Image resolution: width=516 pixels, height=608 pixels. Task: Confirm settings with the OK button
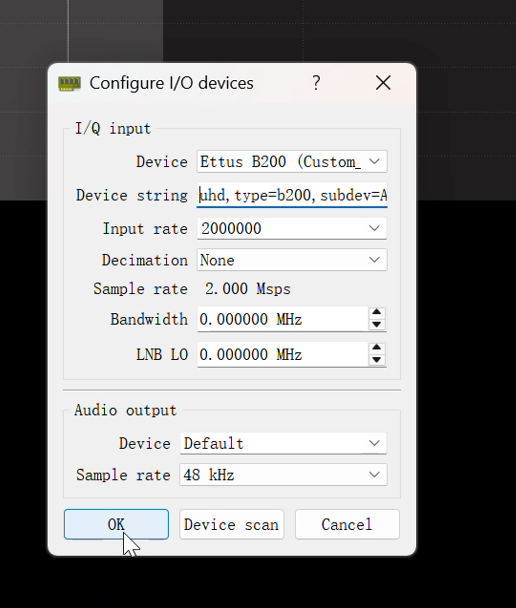(116, 524)
